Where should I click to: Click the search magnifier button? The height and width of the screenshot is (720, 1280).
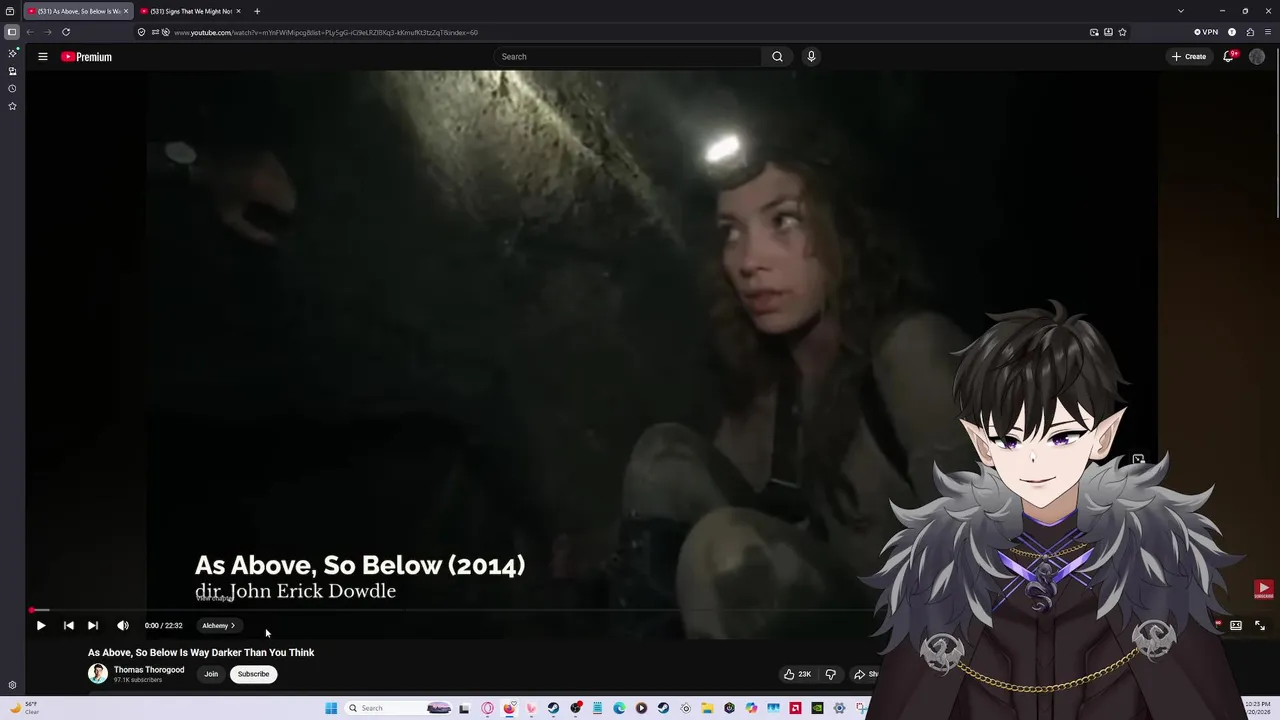tap(777, 56)
